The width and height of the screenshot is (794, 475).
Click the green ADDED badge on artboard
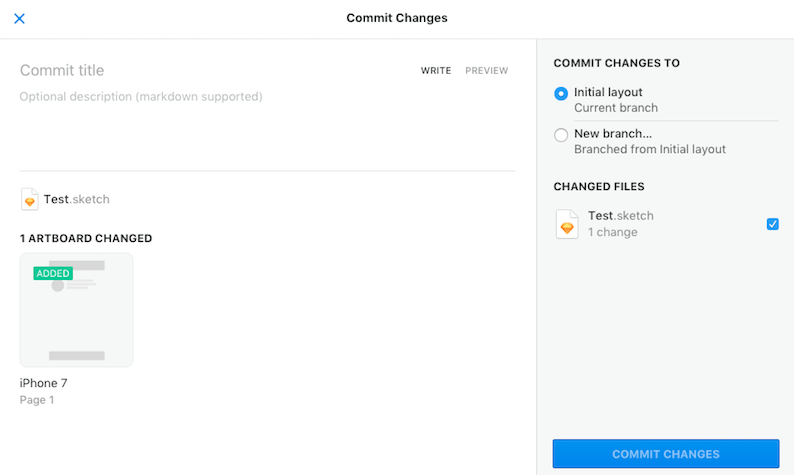pos(53,273)
